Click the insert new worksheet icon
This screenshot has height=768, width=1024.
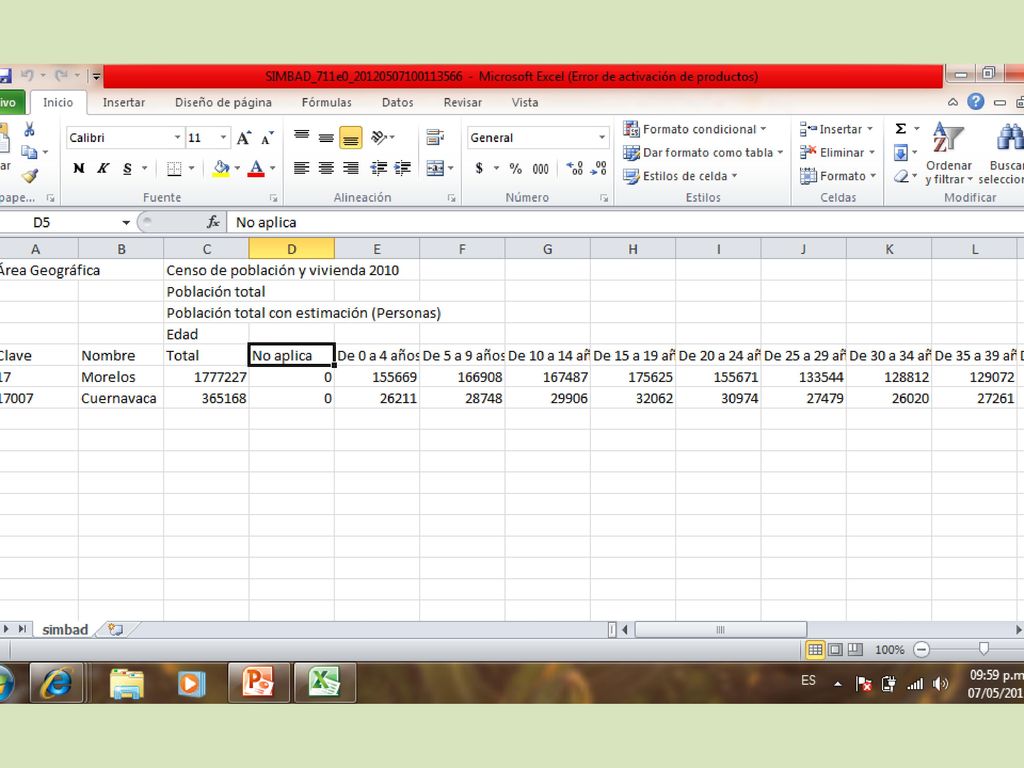click(x=116, y=630)
